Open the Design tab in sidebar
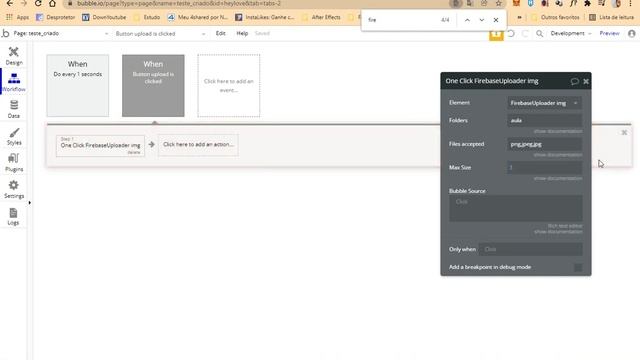 (x=13, y=56)
